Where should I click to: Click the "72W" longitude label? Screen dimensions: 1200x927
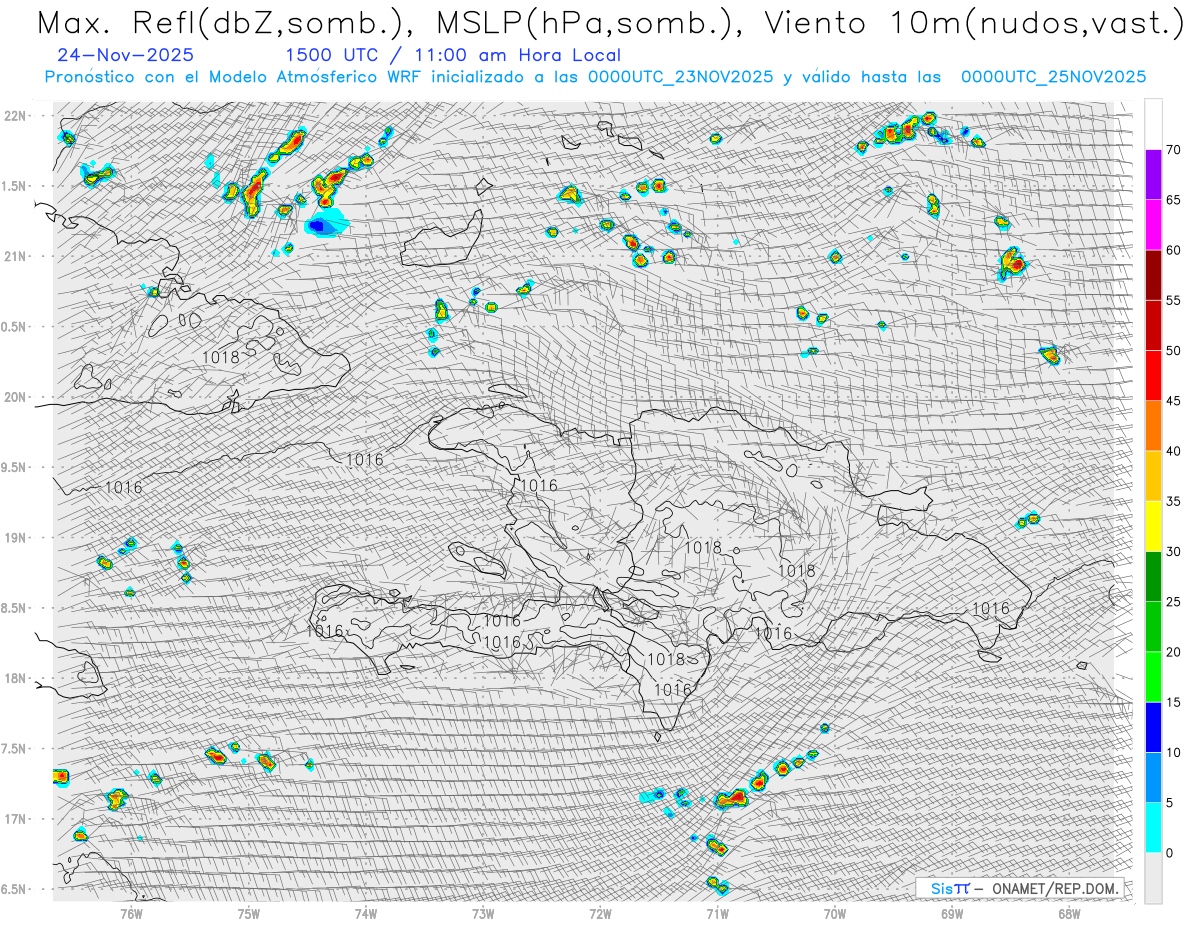tap(600, 913)
